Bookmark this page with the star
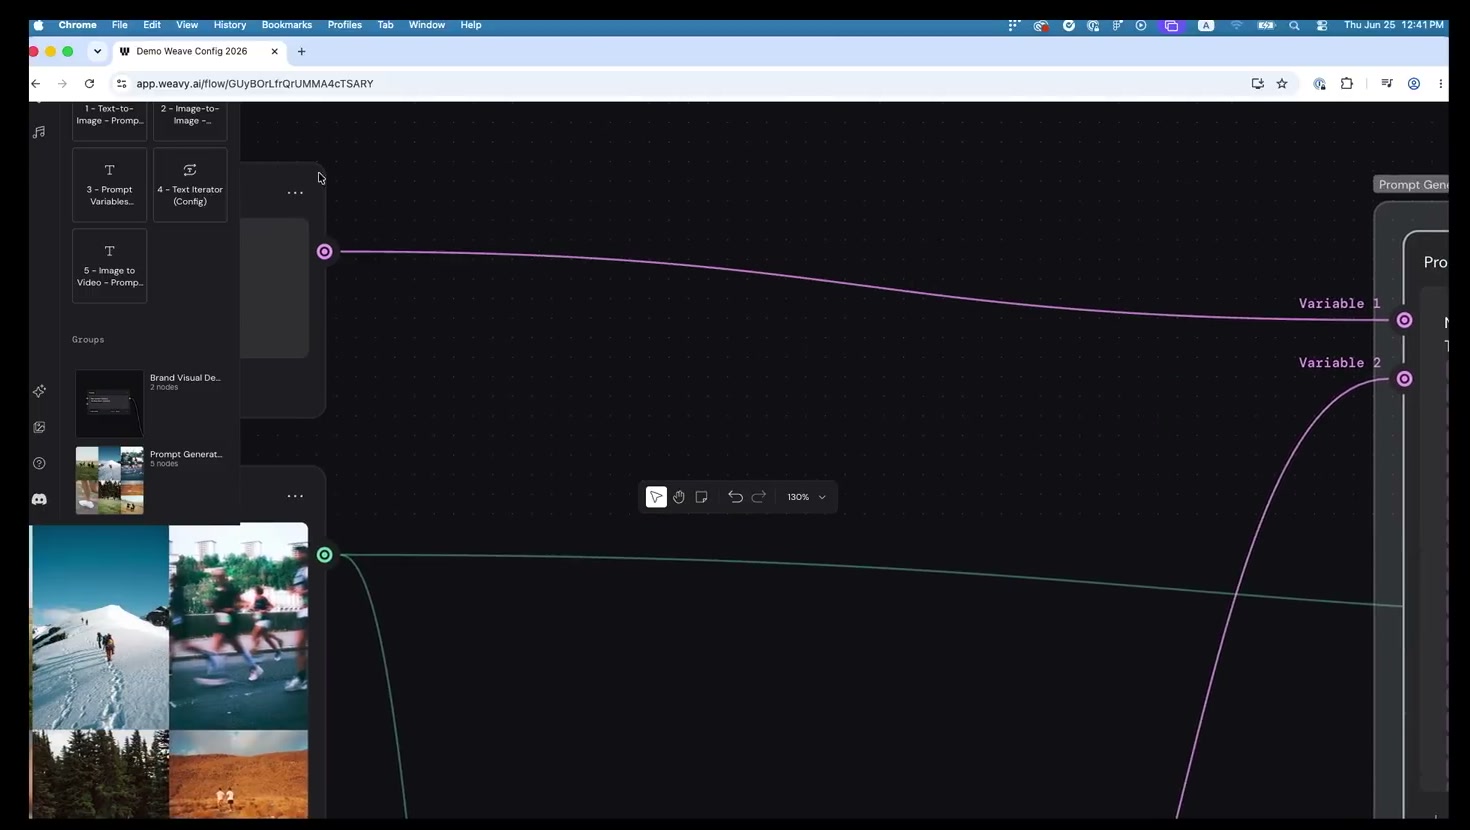The height and width of the screenshot is (830, 1470). pyautogui.click(x=1282, y=84)
